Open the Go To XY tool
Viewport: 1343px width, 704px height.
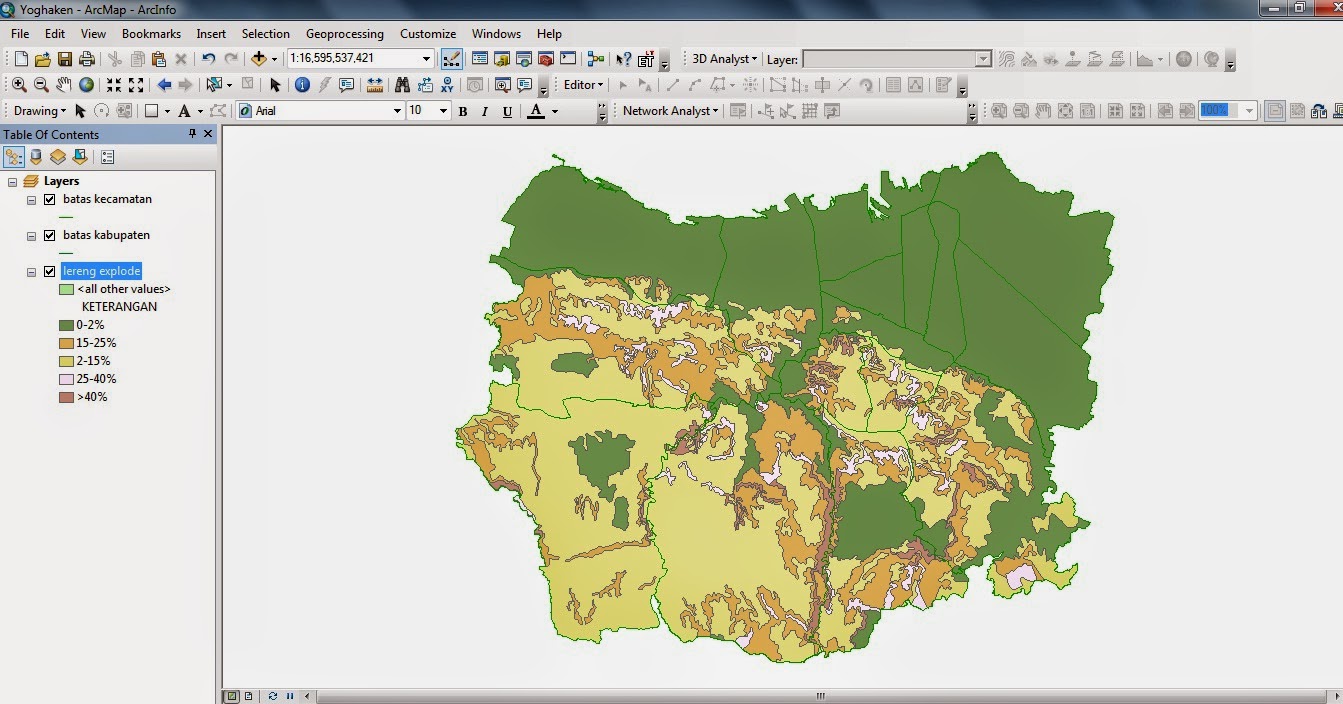pyautogui.click(x=447, y=85)
